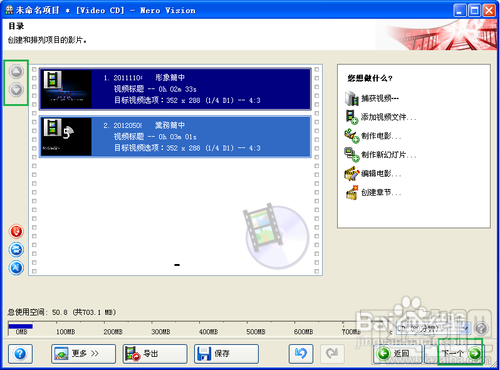
Task: Move selected title up with arrow button
Action: coord(16,71)
